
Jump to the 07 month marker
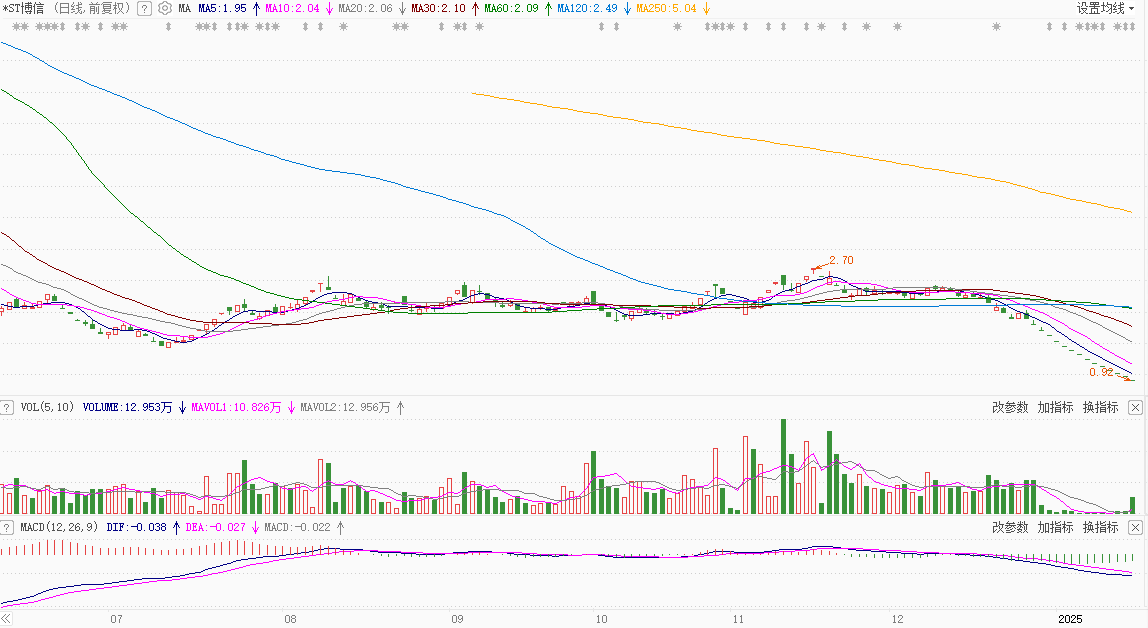pos(116,619)
